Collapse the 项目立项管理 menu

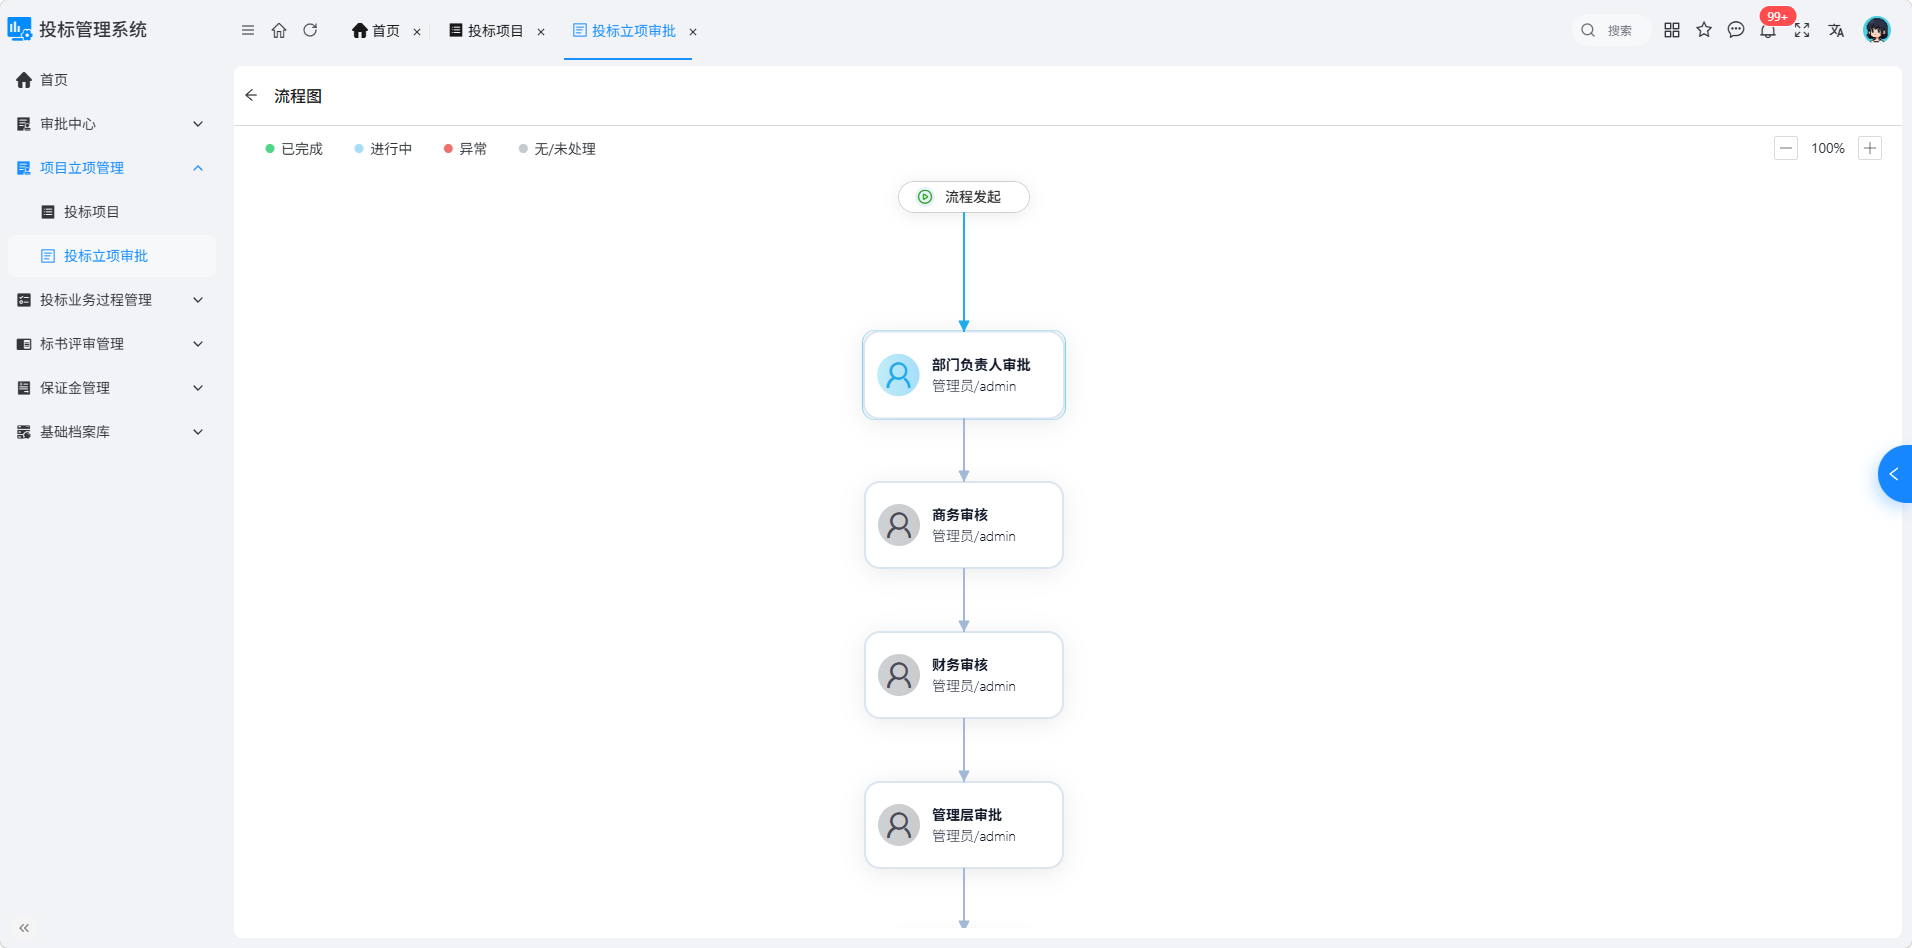click(x=110, y=168)
